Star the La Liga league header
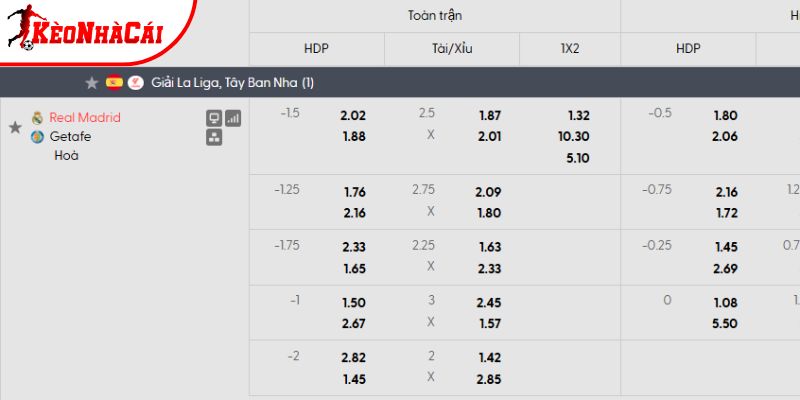This screenshot has width=800, height=400. (x=92, y=83)
